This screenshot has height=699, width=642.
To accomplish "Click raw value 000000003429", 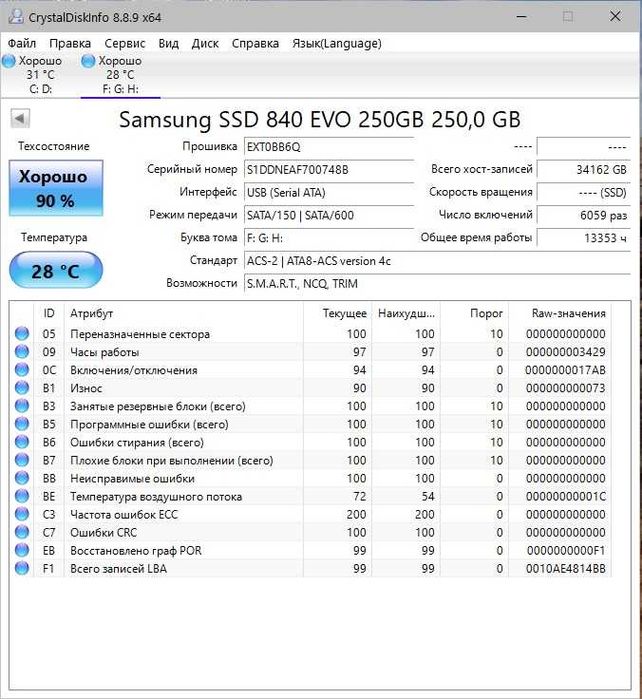I will [x=565, y=352].
